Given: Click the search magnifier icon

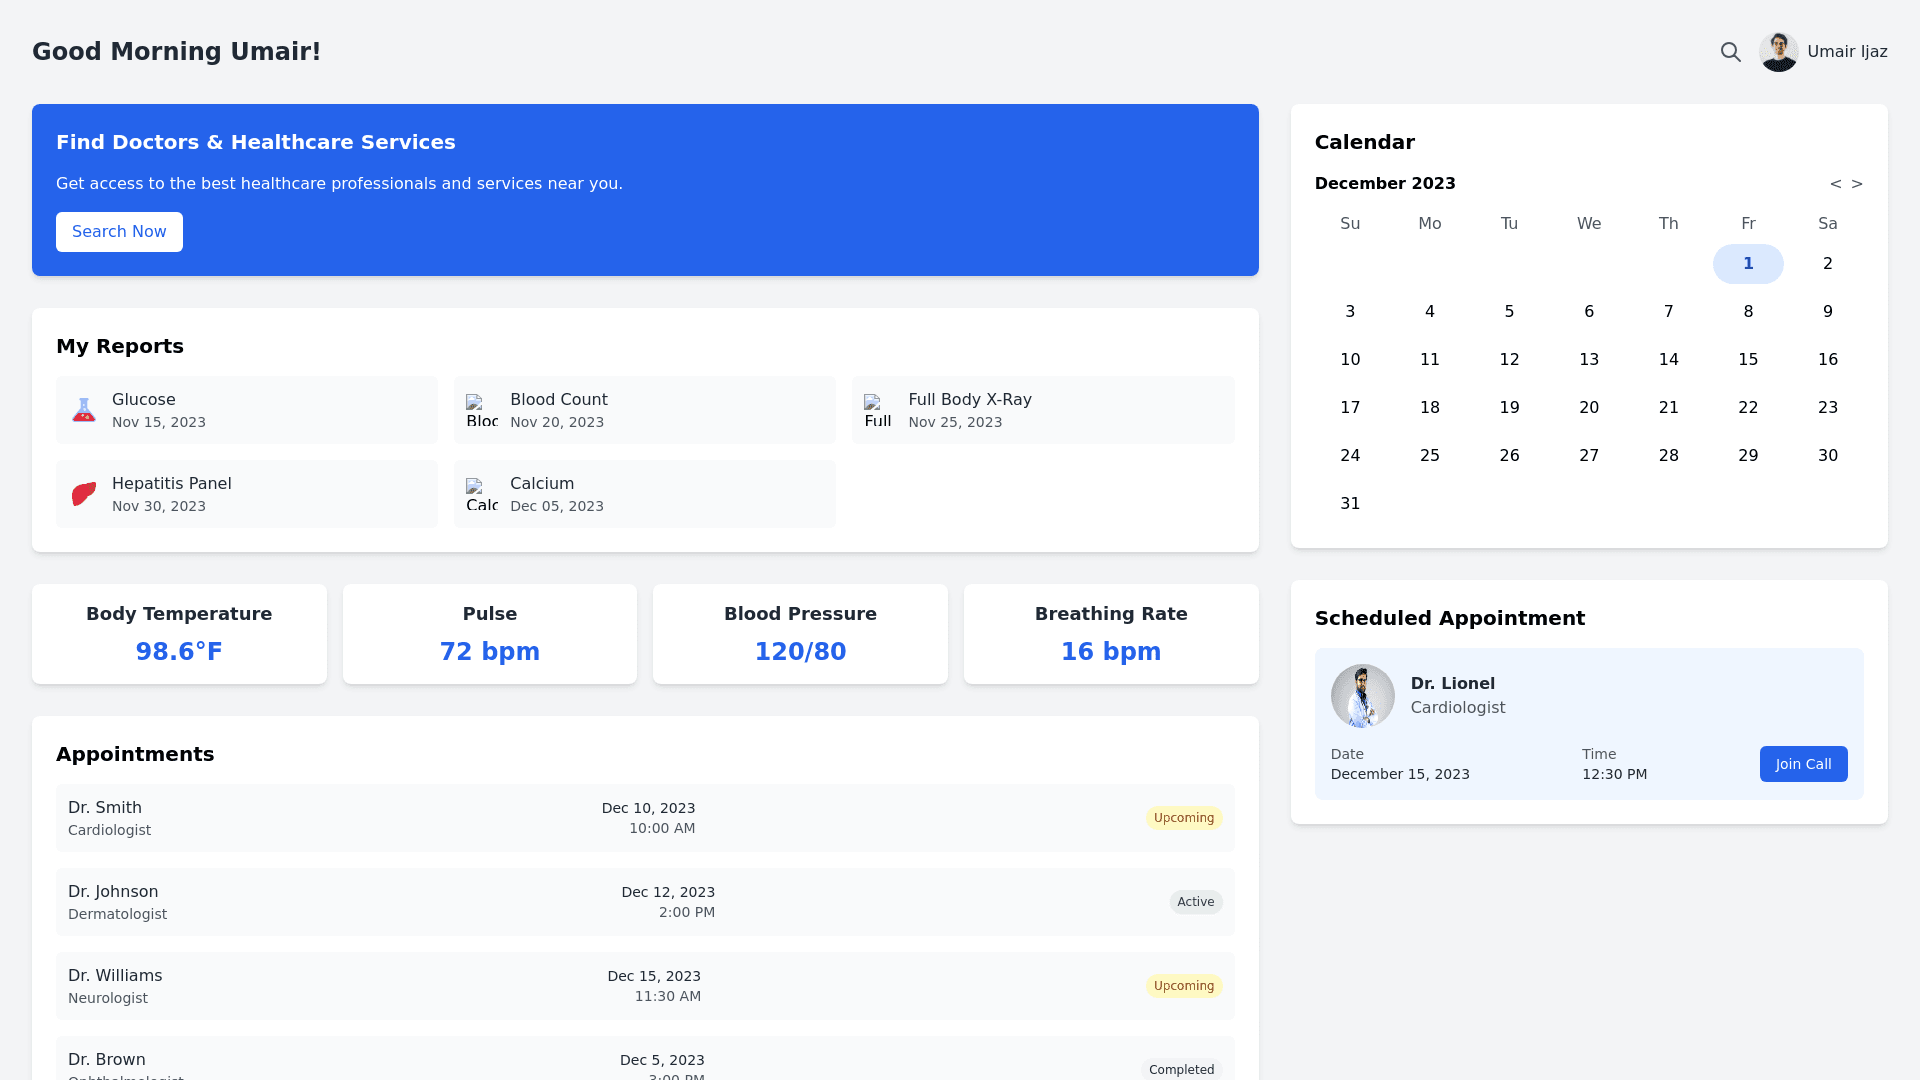Looking at the screenshot, I should pyautogui.click(x=1730, y=52).
